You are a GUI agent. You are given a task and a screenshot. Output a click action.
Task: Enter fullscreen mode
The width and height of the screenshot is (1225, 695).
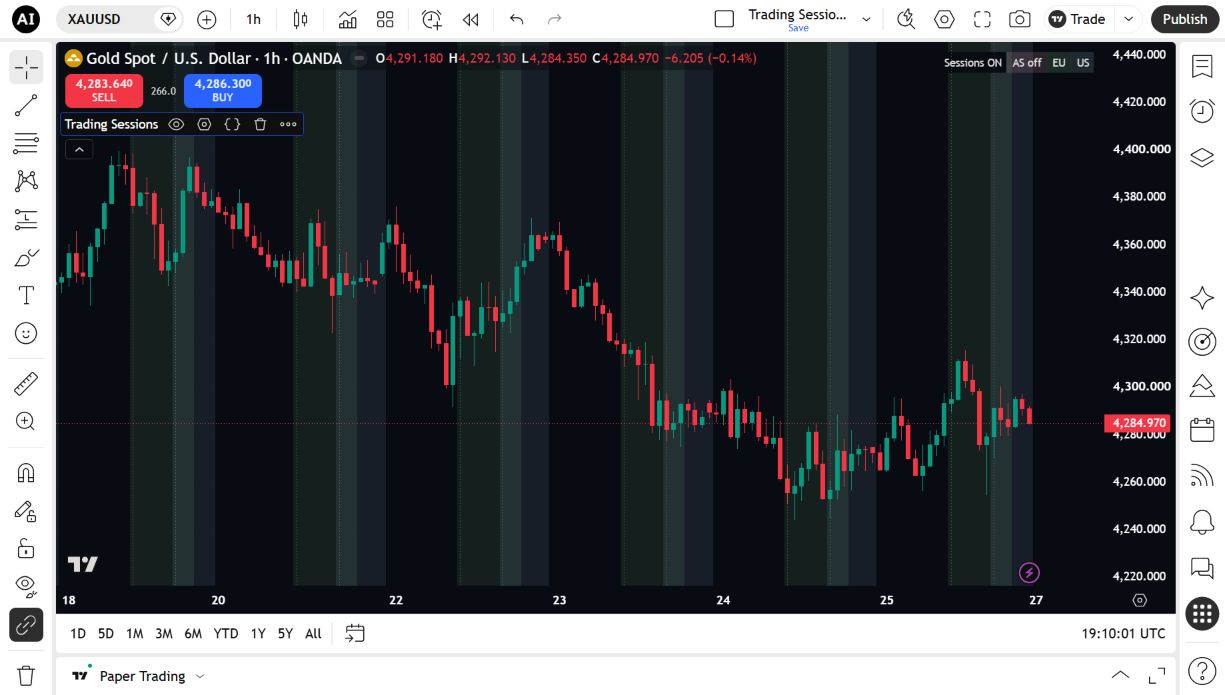click(x=982, y=19)
